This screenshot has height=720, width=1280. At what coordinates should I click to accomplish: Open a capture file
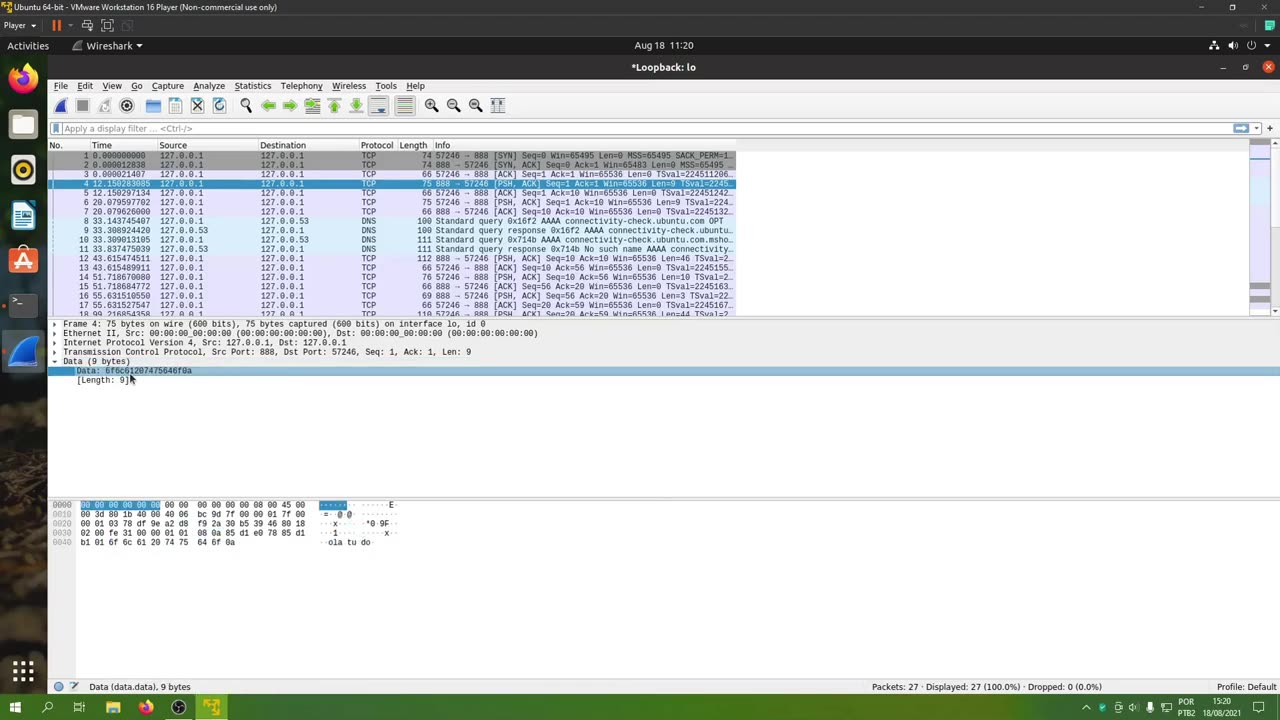(153, 105)
